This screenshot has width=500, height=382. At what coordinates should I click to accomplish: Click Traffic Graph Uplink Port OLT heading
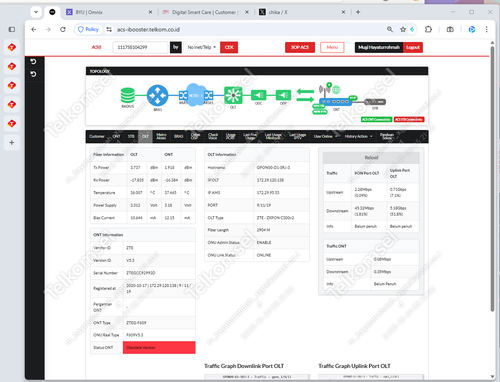[354, 366]
